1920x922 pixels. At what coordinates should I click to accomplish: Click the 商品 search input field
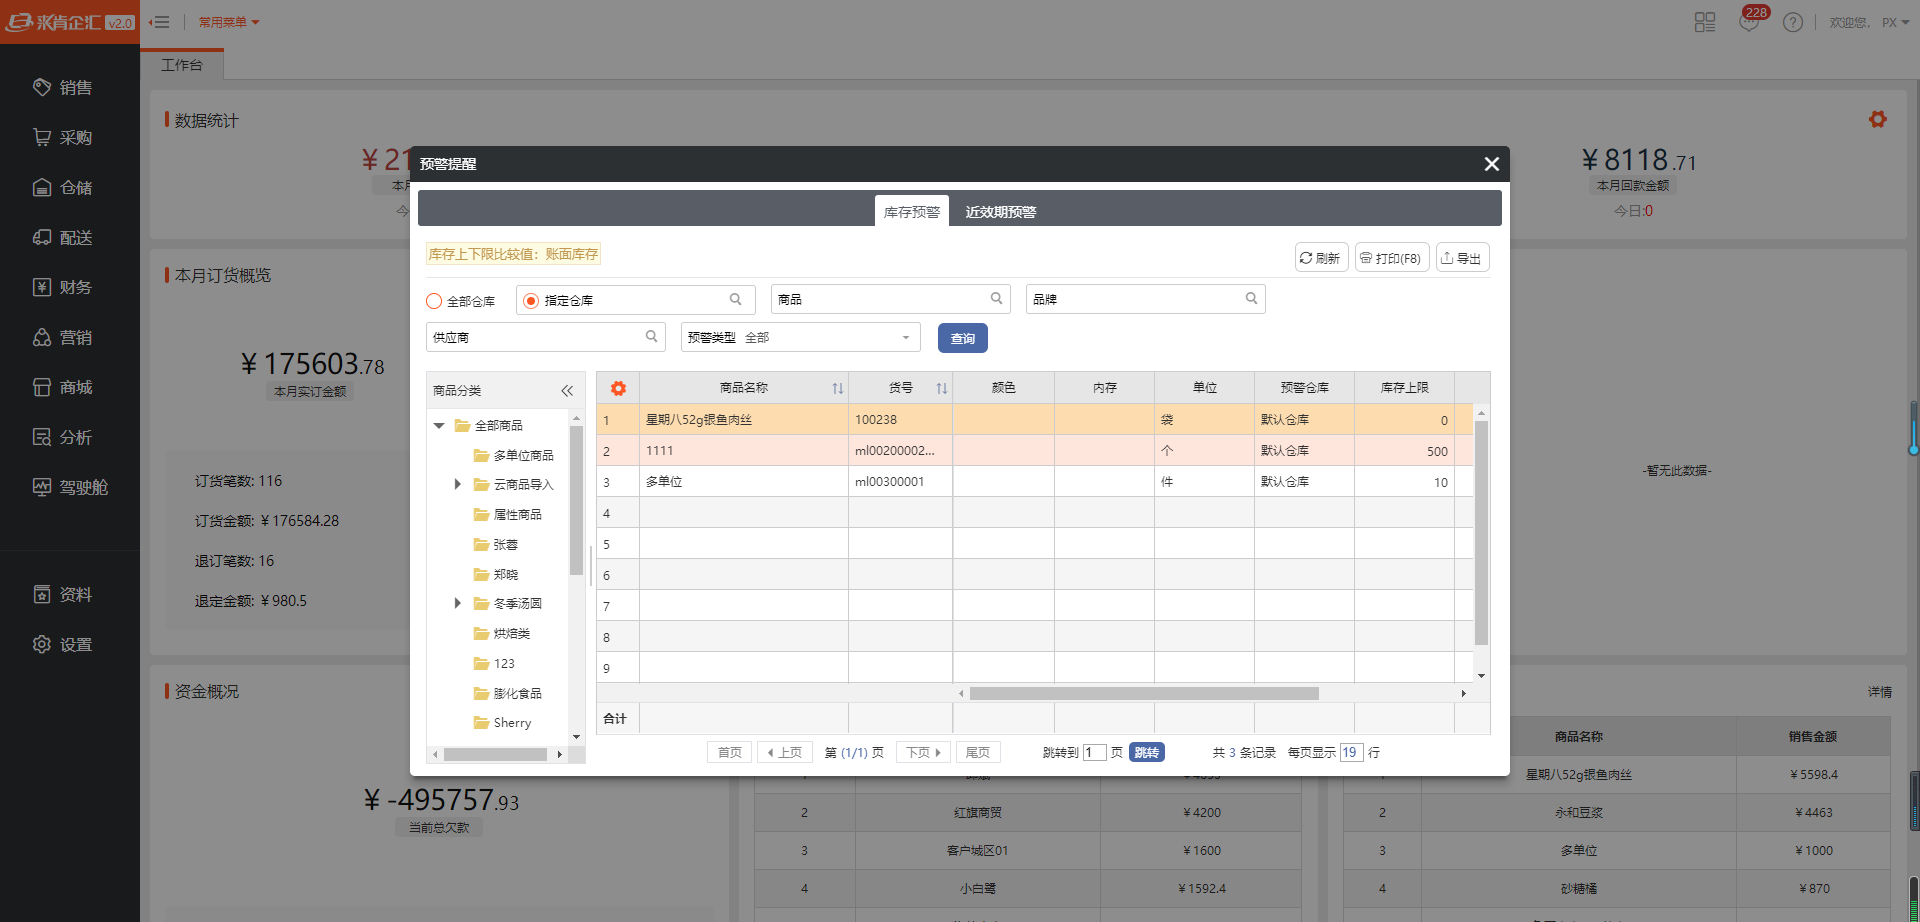[880, 299]
